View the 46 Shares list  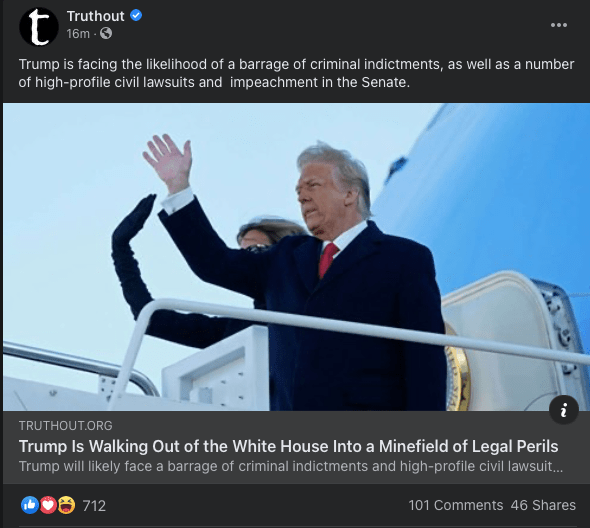(543, 505)
